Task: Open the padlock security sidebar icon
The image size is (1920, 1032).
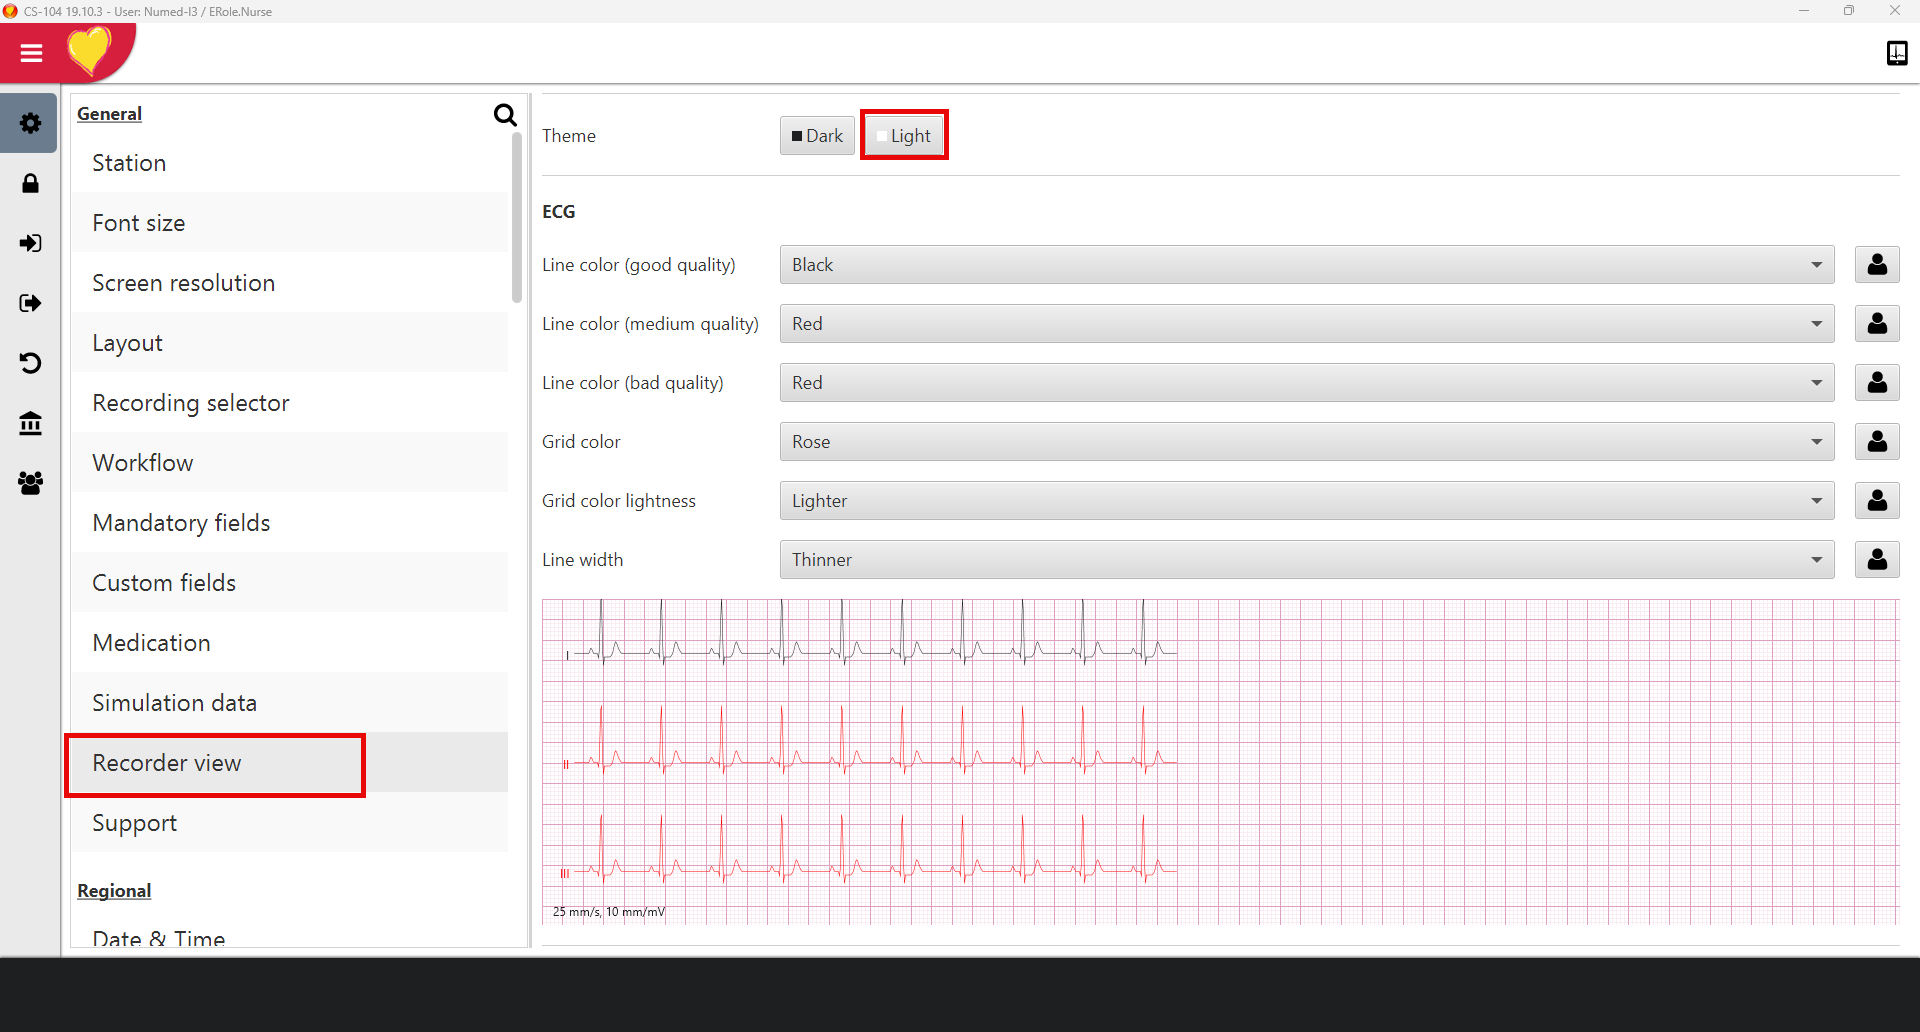Action: [x=30, y=184]
